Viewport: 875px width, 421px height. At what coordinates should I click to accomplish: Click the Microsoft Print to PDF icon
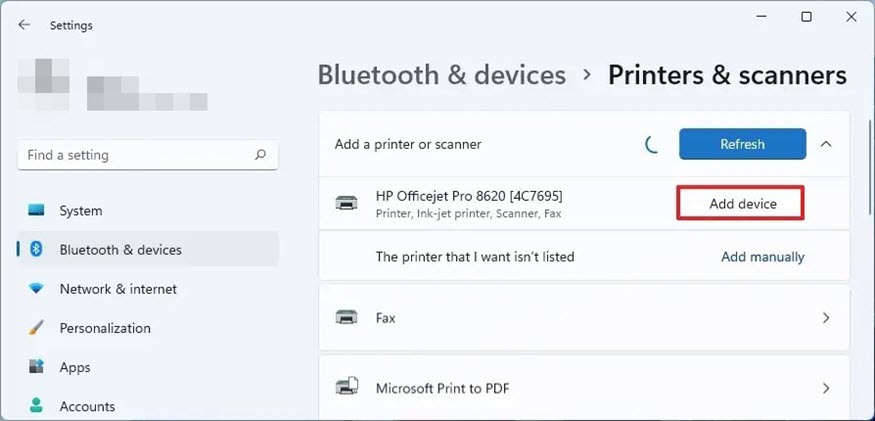pos(346,388)
